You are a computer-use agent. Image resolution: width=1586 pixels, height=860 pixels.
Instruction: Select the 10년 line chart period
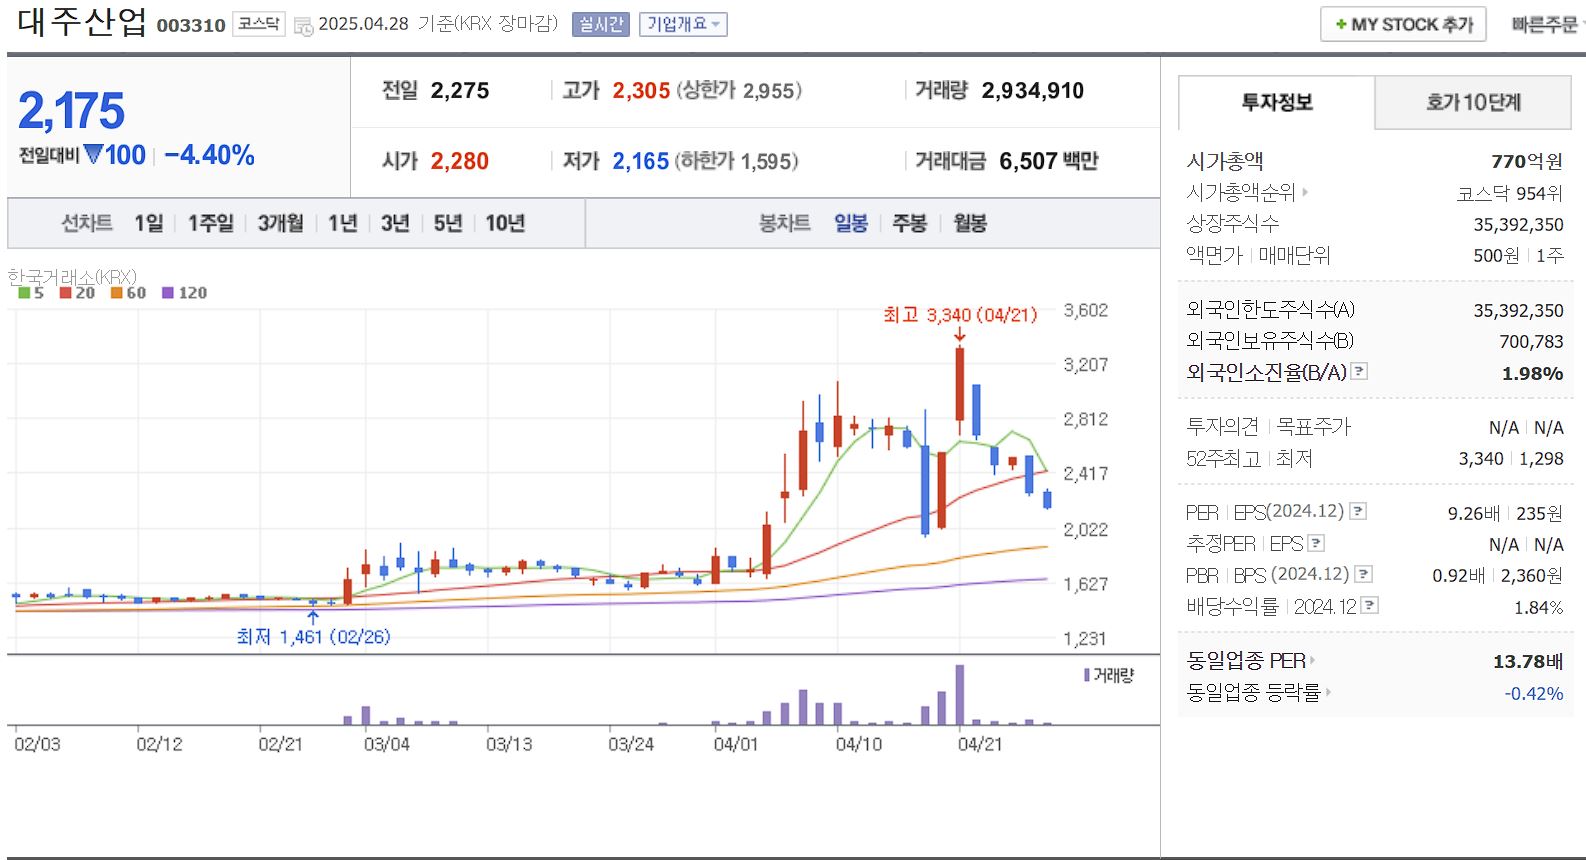pos(505,223)
